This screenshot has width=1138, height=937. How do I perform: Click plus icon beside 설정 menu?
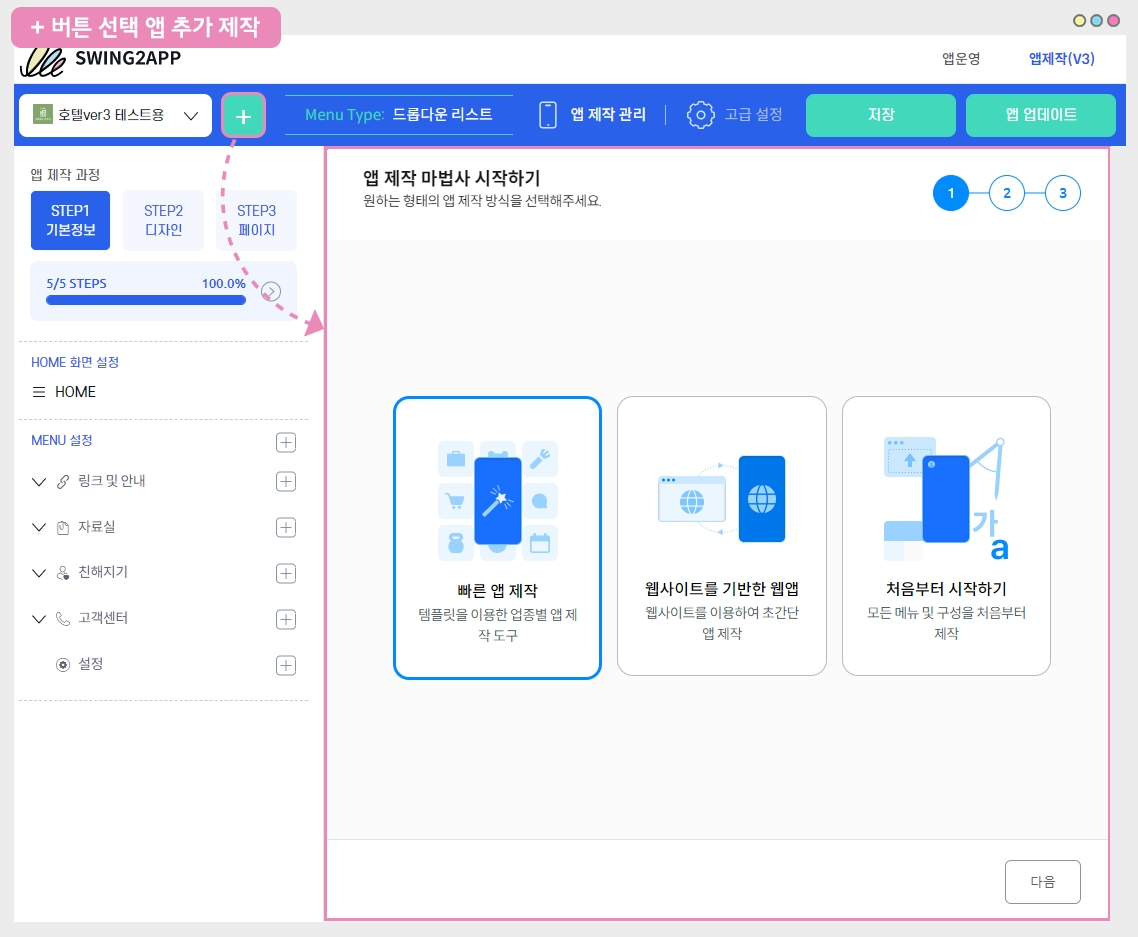click(x=286, y=666)
